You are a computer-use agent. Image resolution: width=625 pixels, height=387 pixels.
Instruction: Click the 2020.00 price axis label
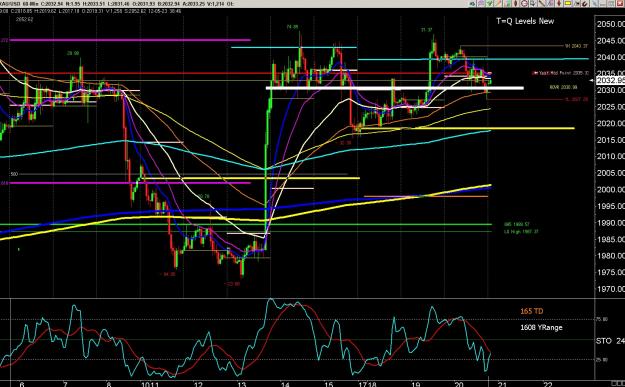point(610,123)
